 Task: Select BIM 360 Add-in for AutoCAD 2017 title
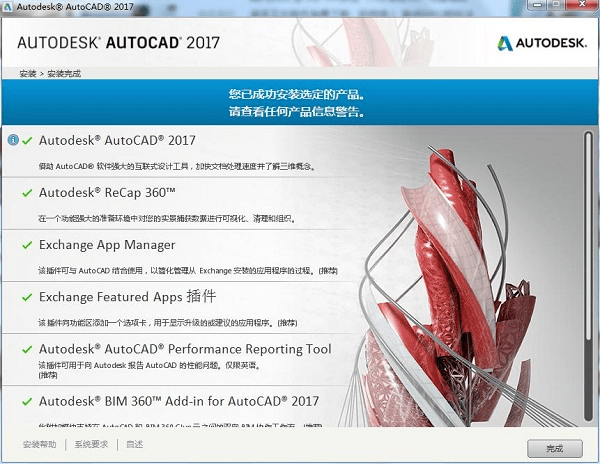(x=179, y=401)
